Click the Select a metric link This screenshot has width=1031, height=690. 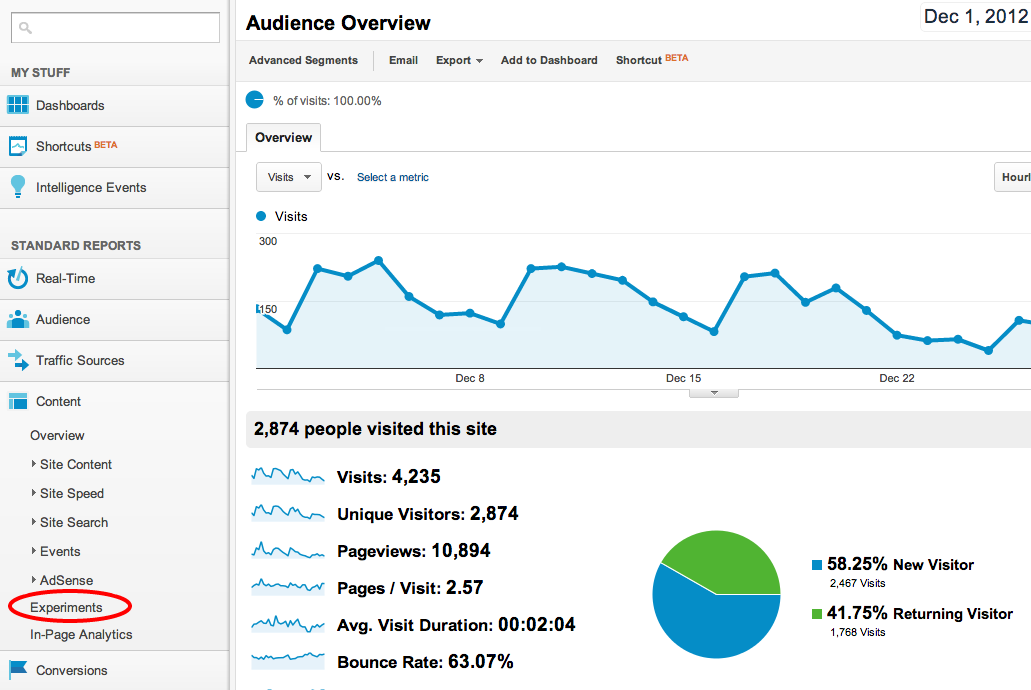[393, 177]
